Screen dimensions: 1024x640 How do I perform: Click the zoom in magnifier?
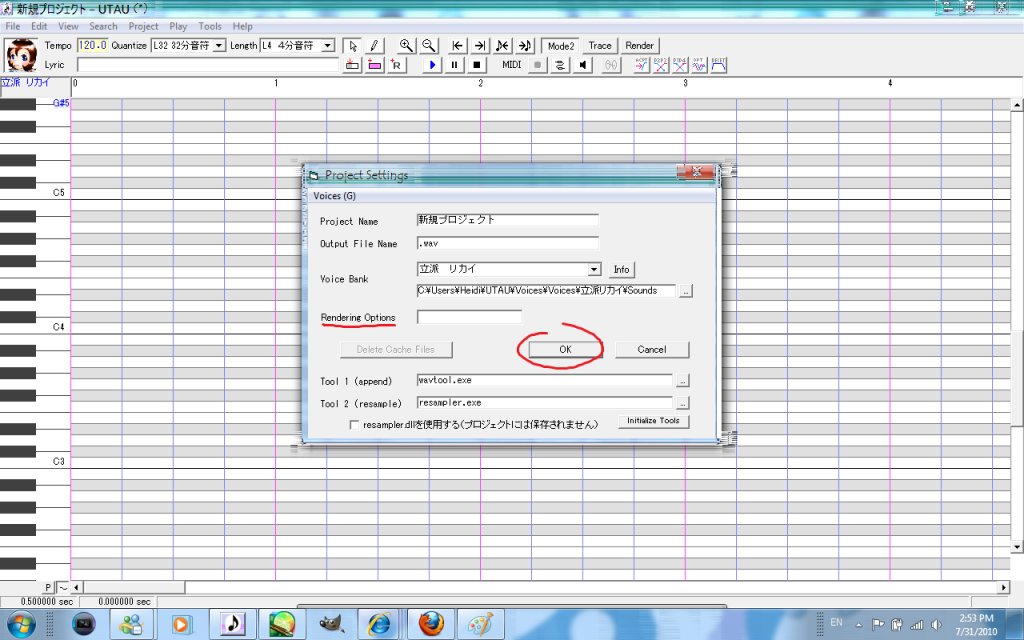click(406, 46)
